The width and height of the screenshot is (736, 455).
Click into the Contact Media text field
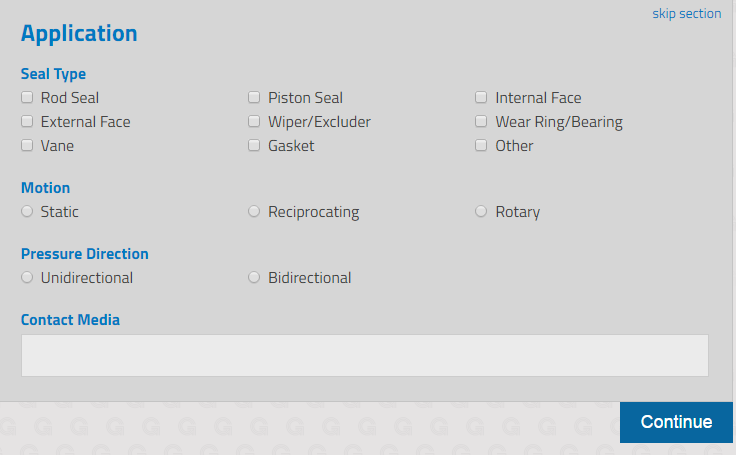tap(364, 355)
